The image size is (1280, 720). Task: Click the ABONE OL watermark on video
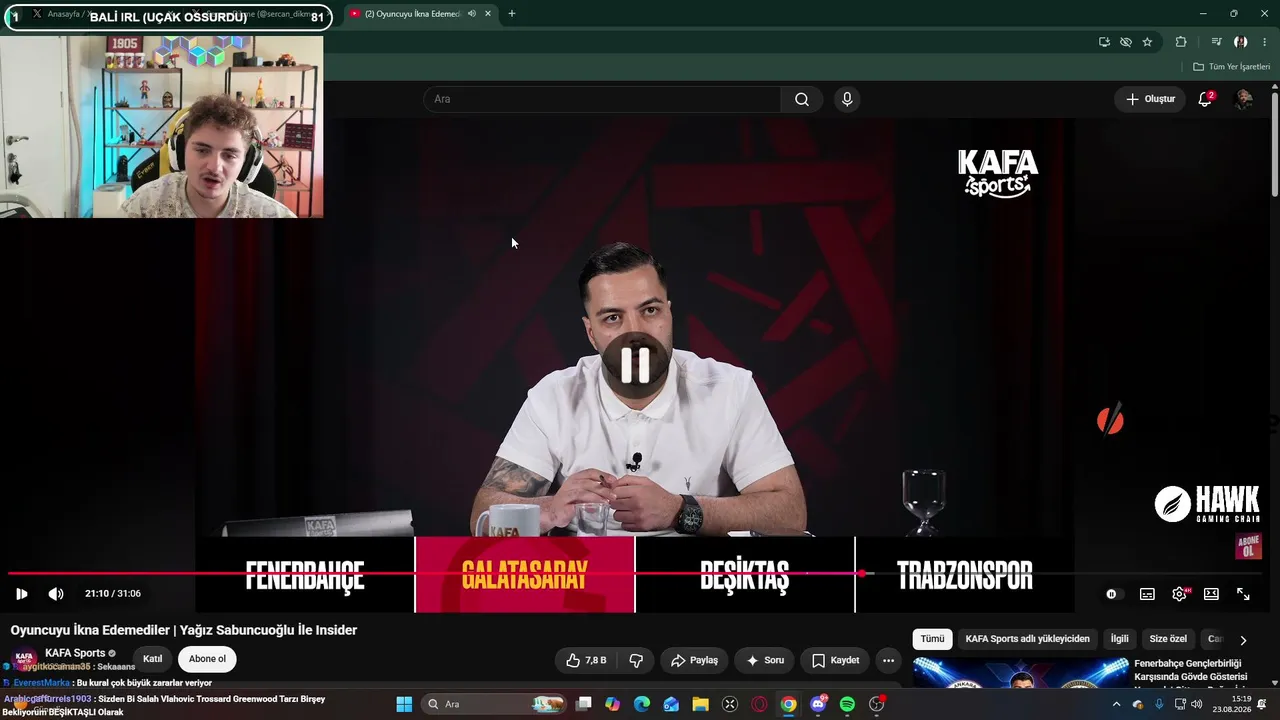click(1248, 546)
